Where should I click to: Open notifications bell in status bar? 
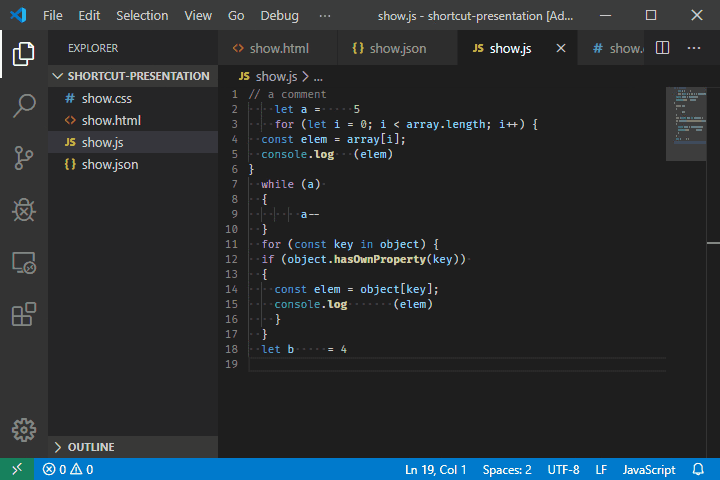[x=698, y=469]
